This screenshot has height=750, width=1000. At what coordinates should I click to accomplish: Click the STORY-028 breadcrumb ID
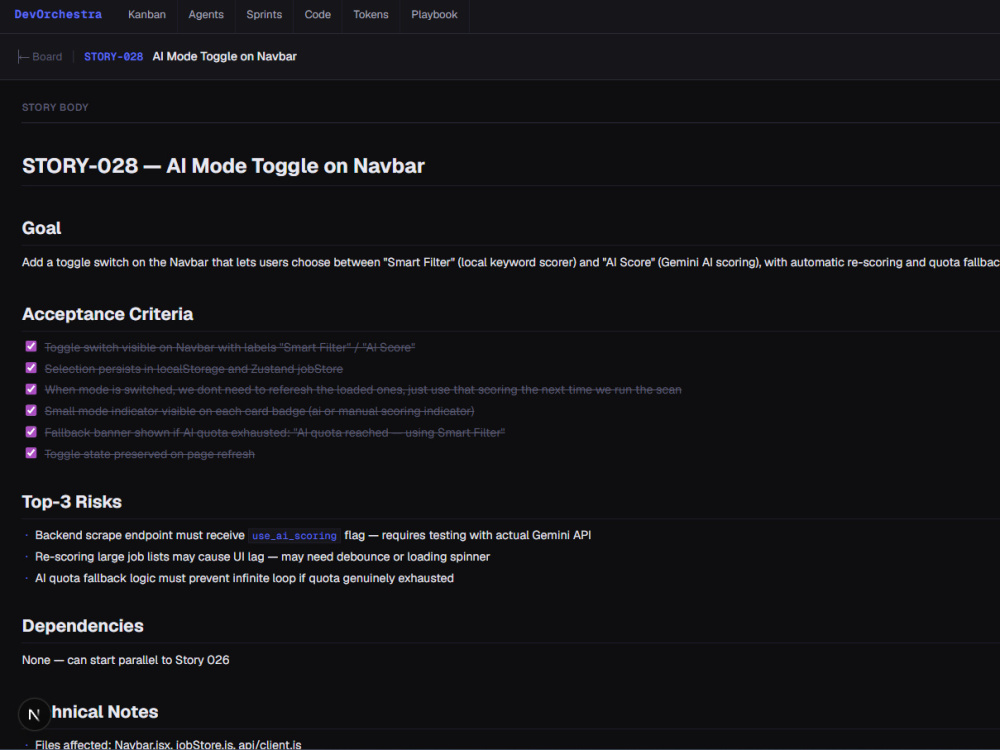click(114, 57)
